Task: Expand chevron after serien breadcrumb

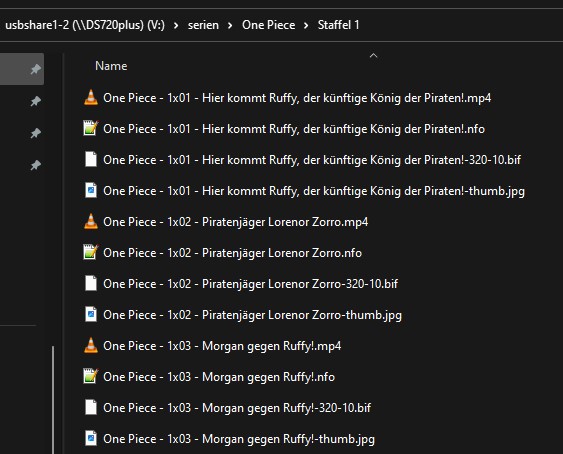Action: pyautogui.click(x=230, y=26)
